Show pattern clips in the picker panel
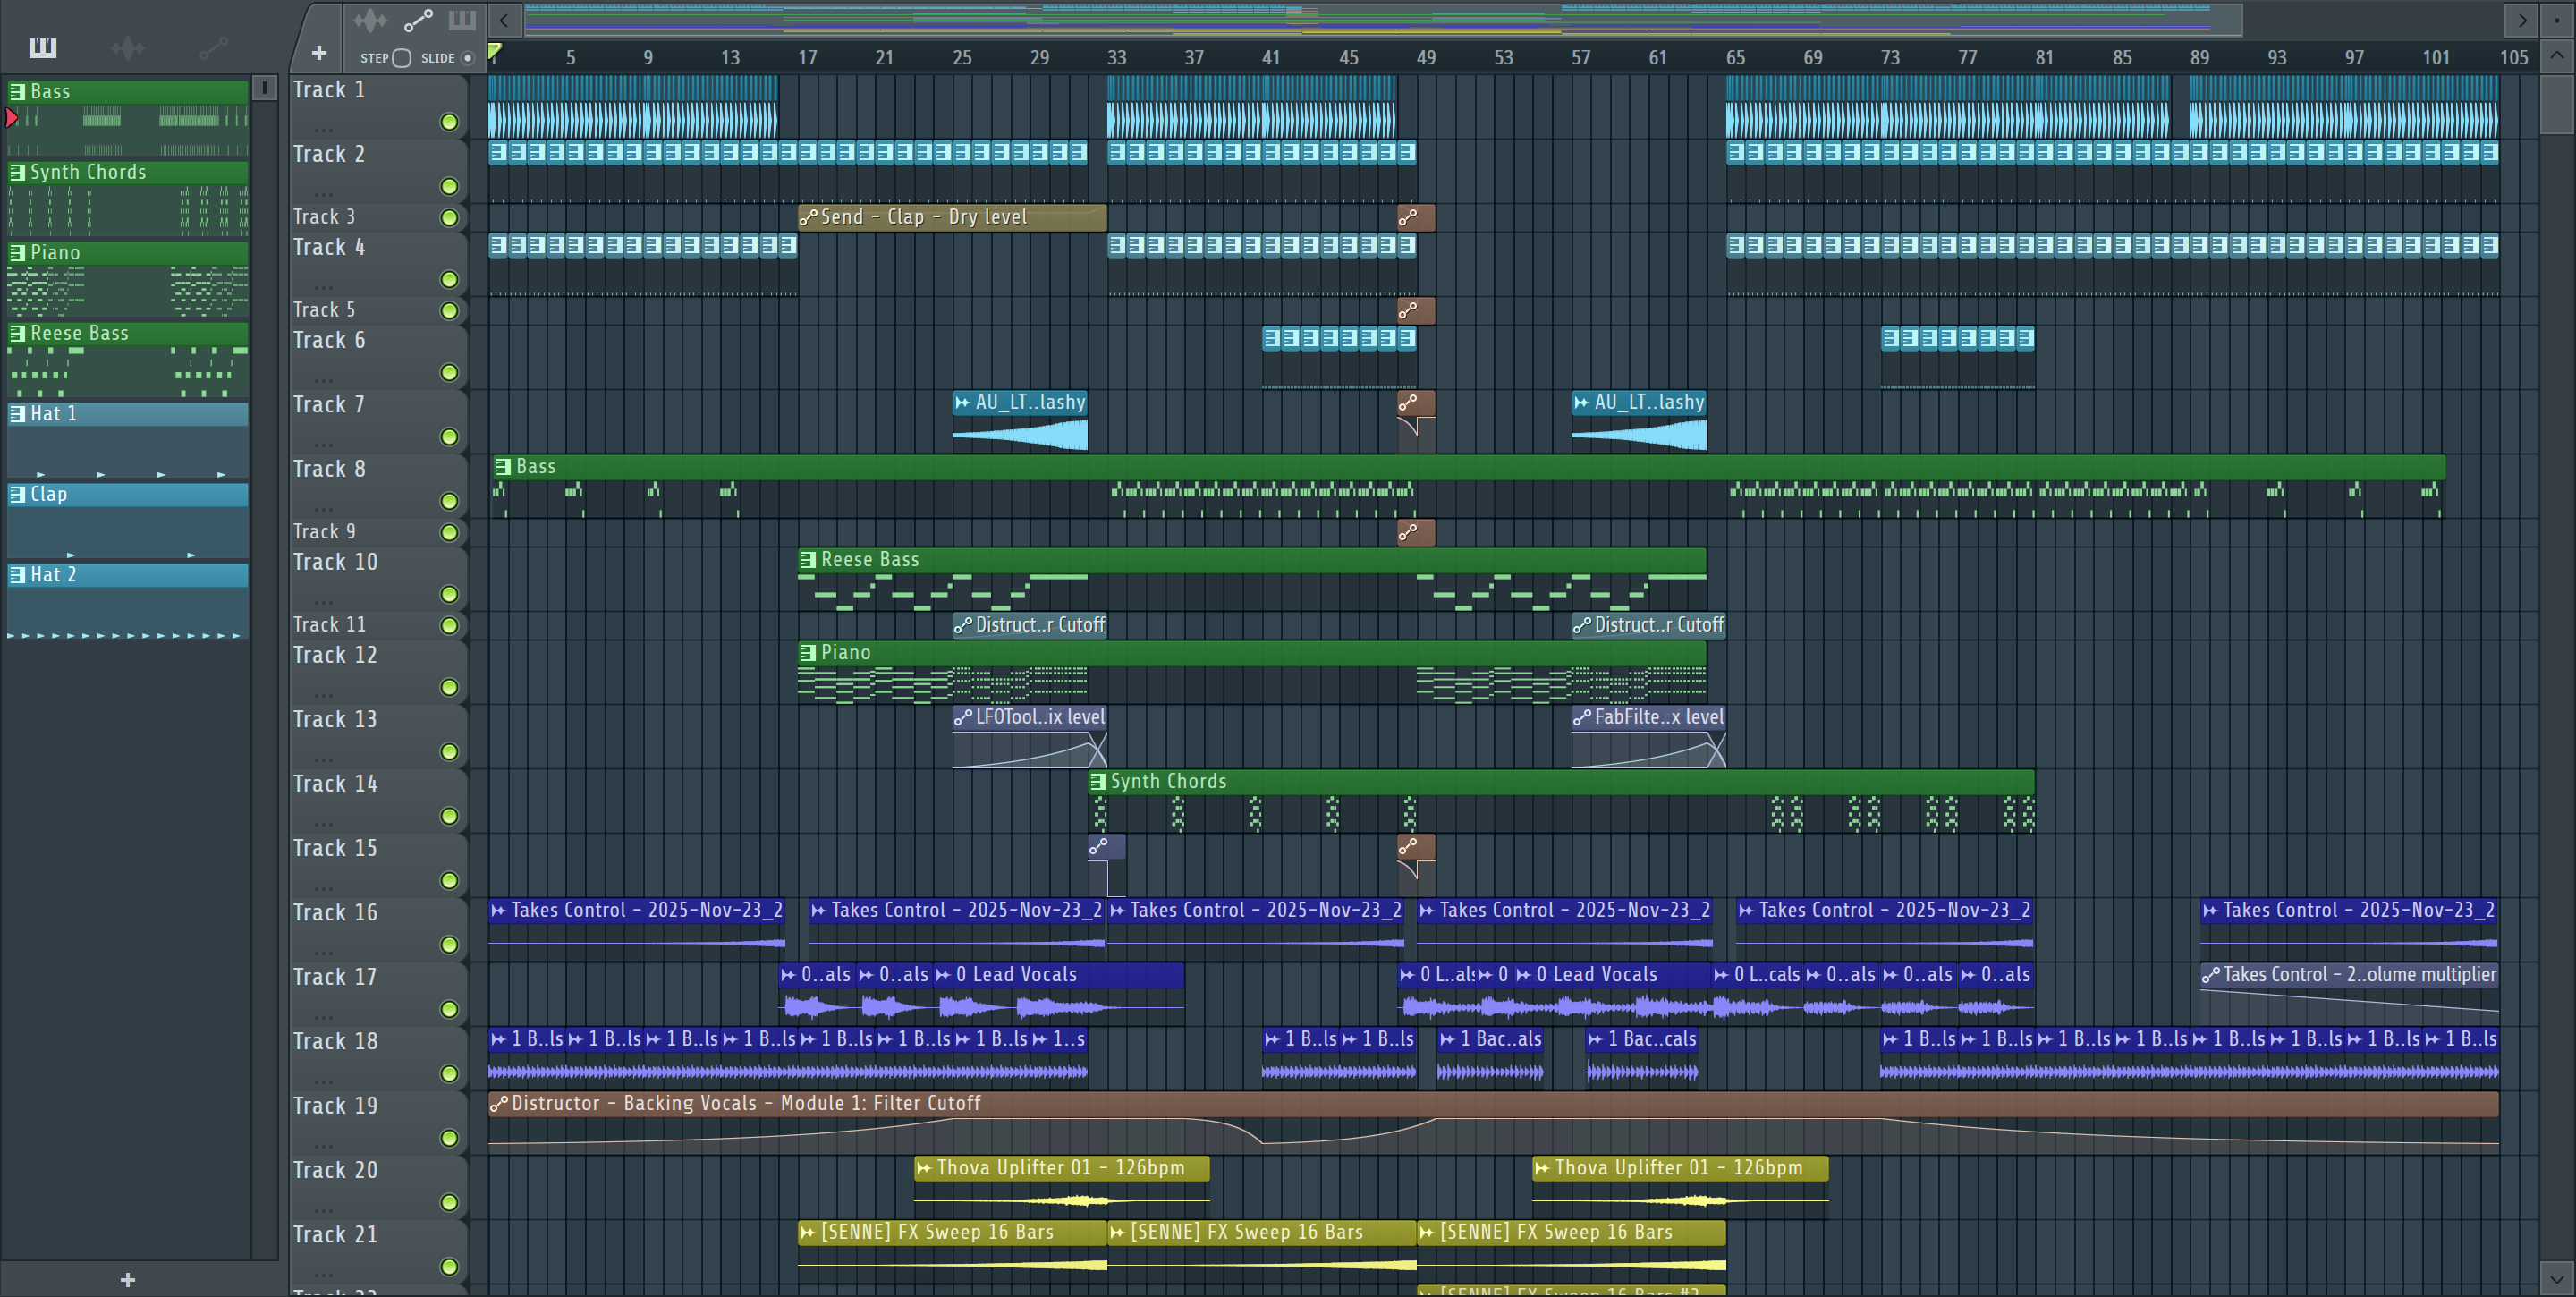Viewport: 2576px width, 1297px height. pyautogui.click(x=42, y=47)
